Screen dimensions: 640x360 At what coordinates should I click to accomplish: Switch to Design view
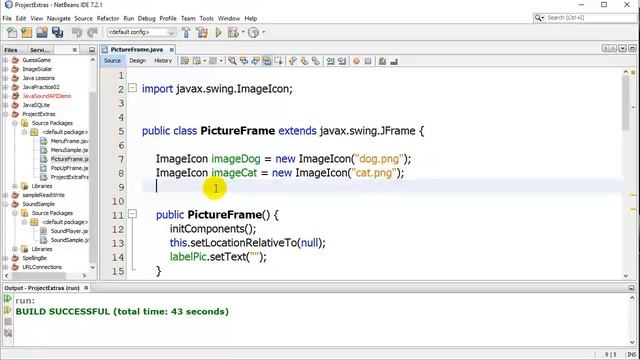click(x=138, y=61)
